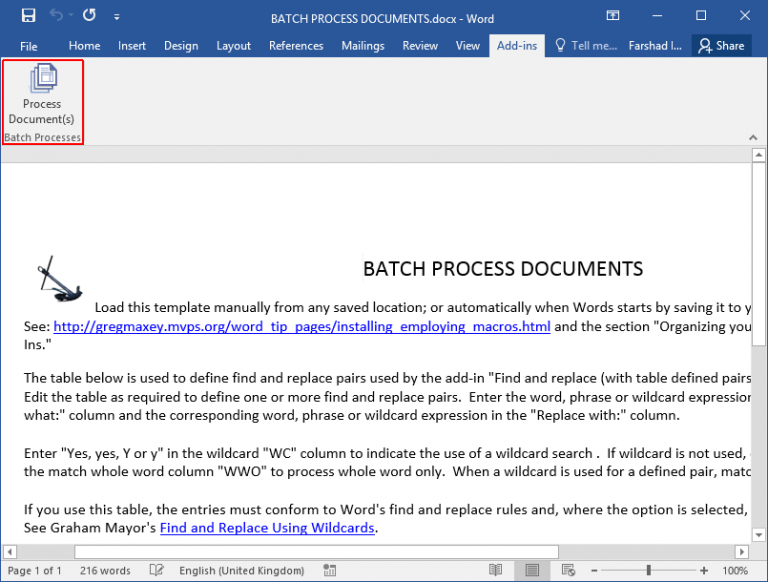This screenshot has height=582, width=768.
Task: Click the zoom slider handle
Action: coord(648,570)
